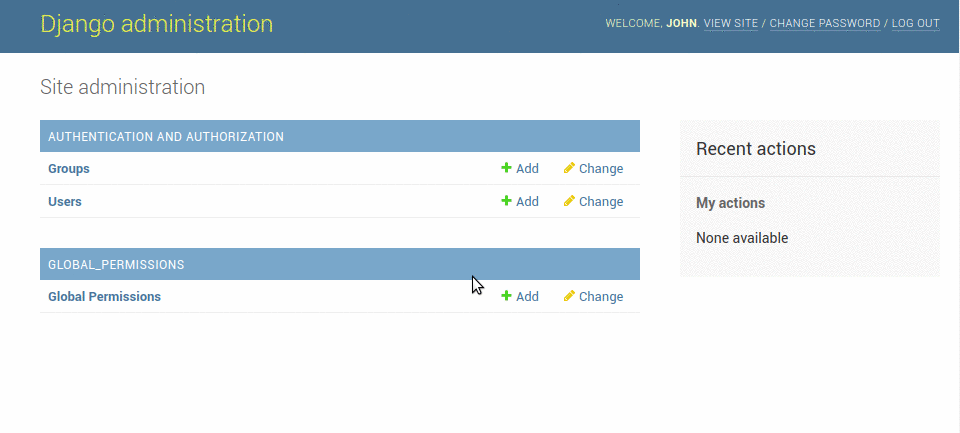
Task: Click View Site in the header
Action: 731,24
